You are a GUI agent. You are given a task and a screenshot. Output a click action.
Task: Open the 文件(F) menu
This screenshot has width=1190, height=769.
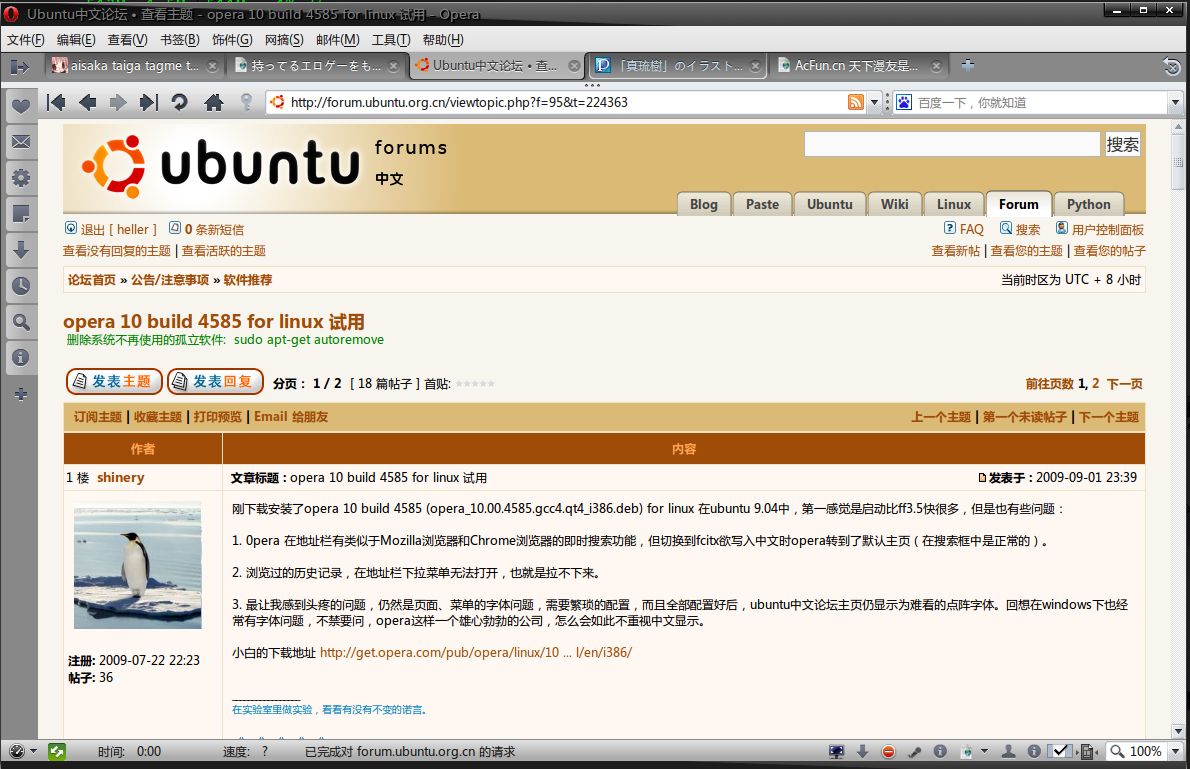pos(26,40)
